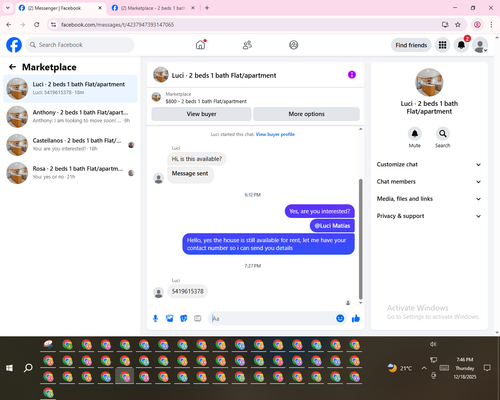Open the notifications bell with red badge
Image resolution: width=500 pixels, height=400 pixels.
461,45
